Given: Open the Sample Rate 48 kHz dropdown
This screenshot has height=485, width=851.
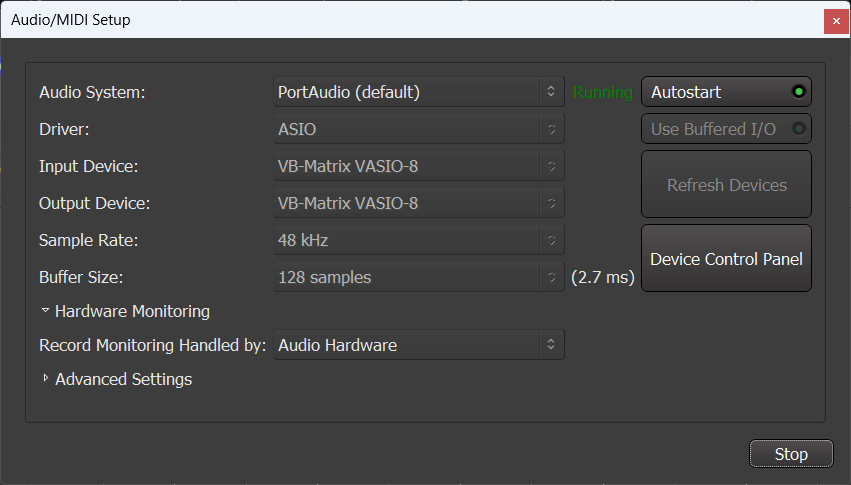Looking at the screenshot, I should 418,240.
